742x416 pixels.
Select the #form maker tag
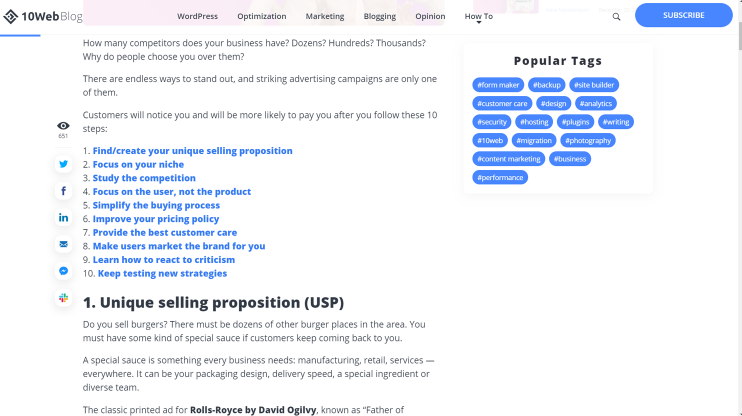(498, 85)
